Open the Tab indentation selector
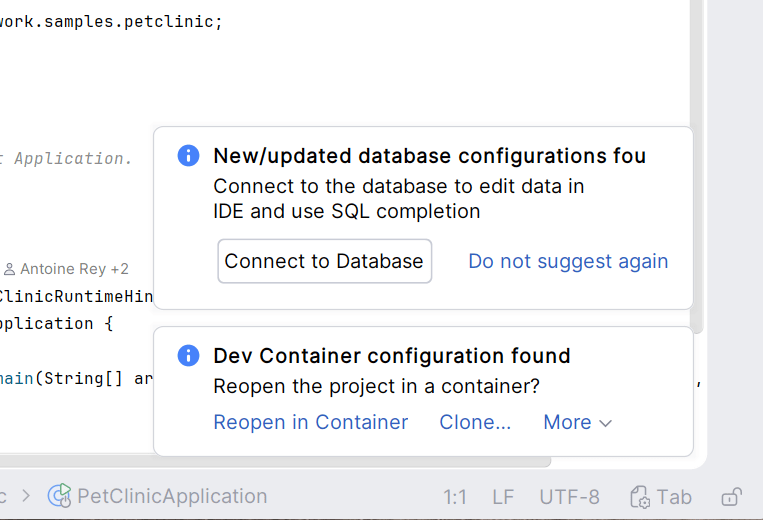Viewport: 763px width, 520px height. click(x=673, y=497)
